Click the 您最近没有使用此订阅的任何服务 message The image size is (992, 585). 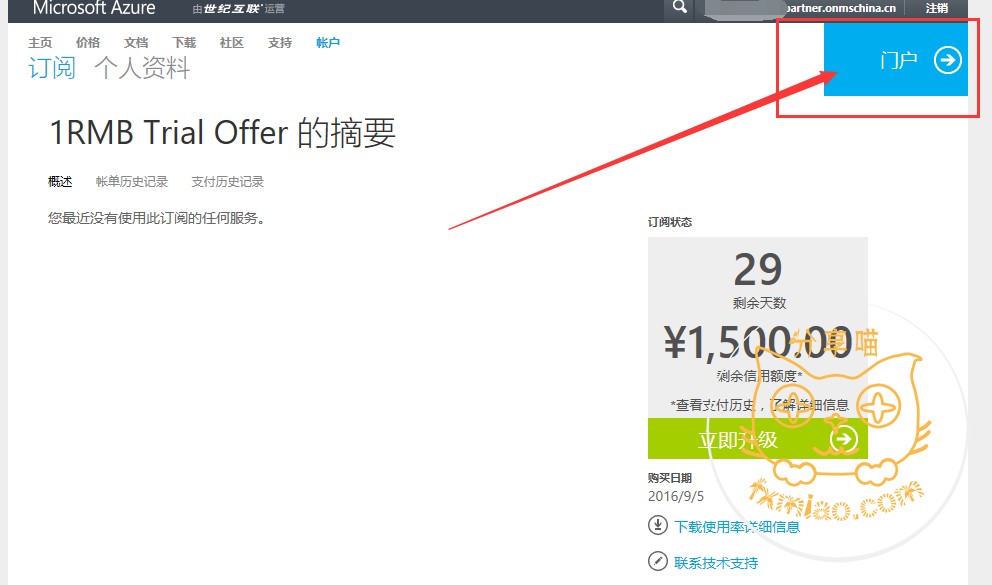[156, 218]
